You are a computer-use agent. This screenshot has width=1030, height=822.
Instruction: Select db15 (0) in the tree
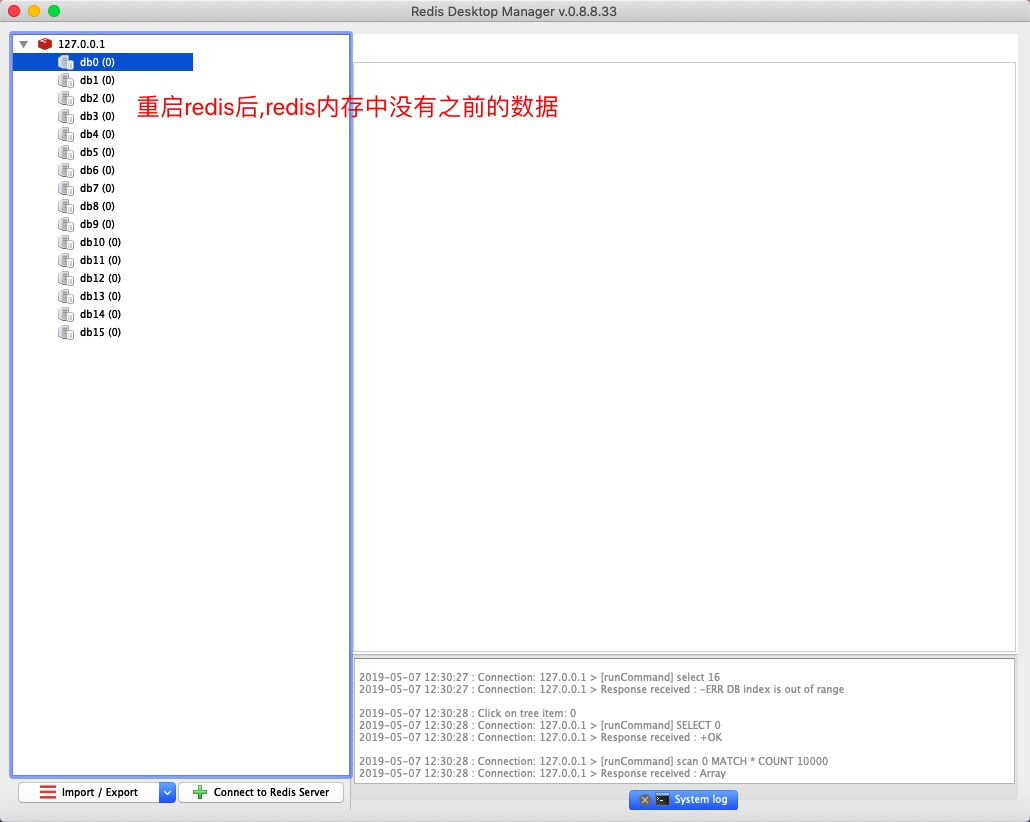[101, 332]
